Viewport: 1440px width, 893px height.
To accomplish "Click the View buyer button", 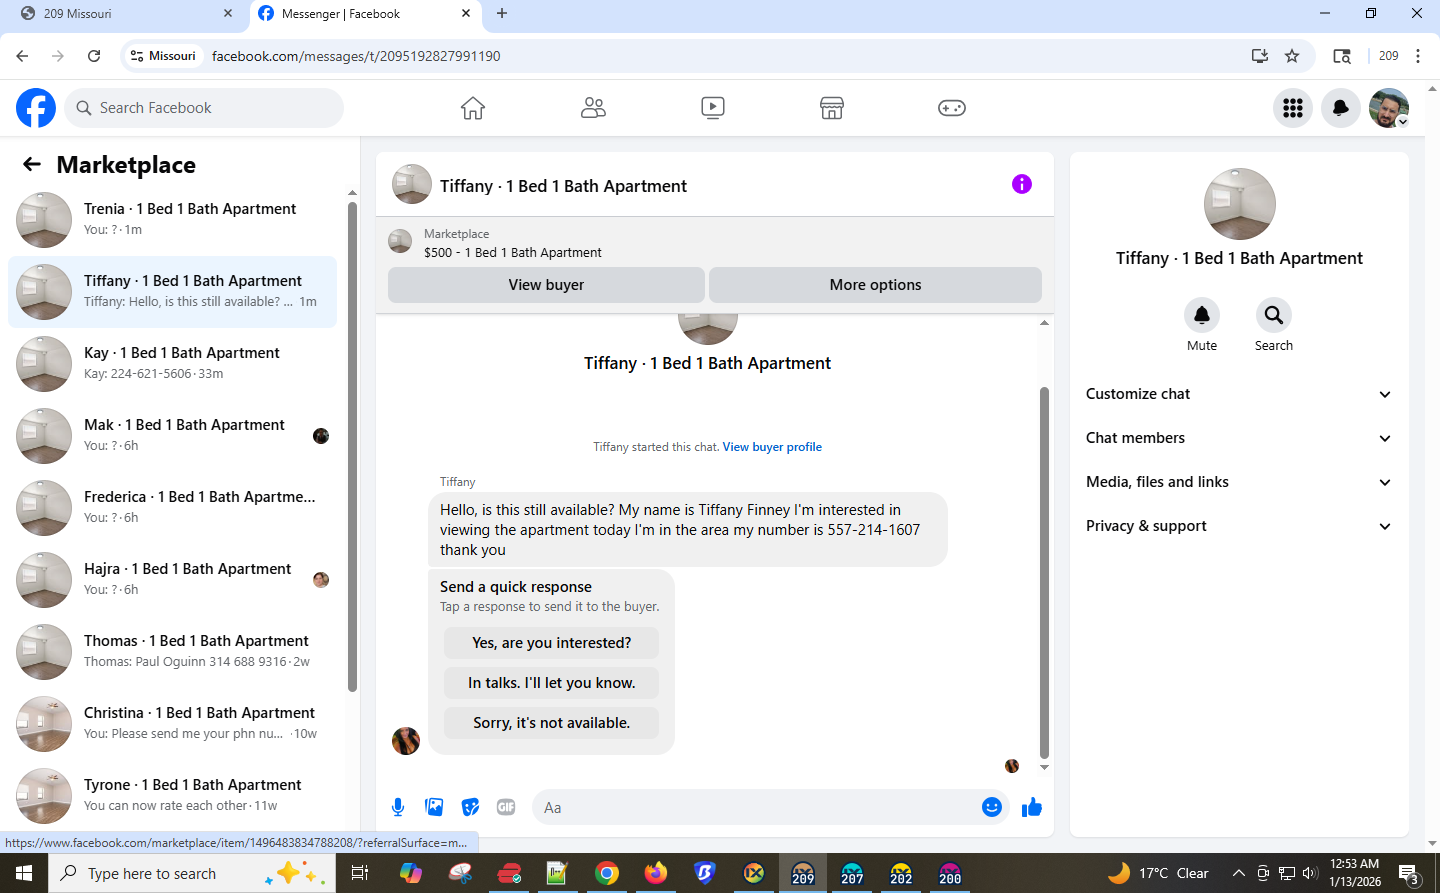I will point(546,285).
